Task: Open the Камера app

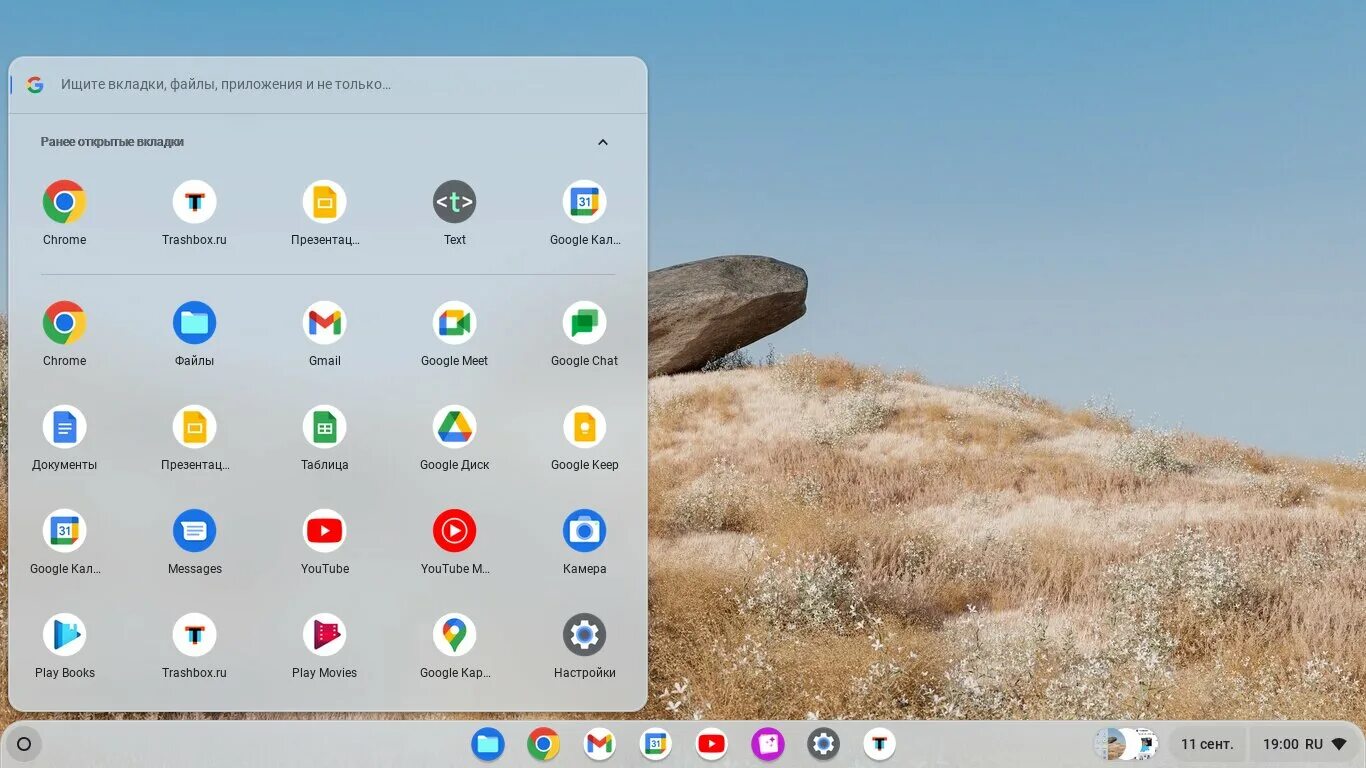Action: (x=585, y=541)
